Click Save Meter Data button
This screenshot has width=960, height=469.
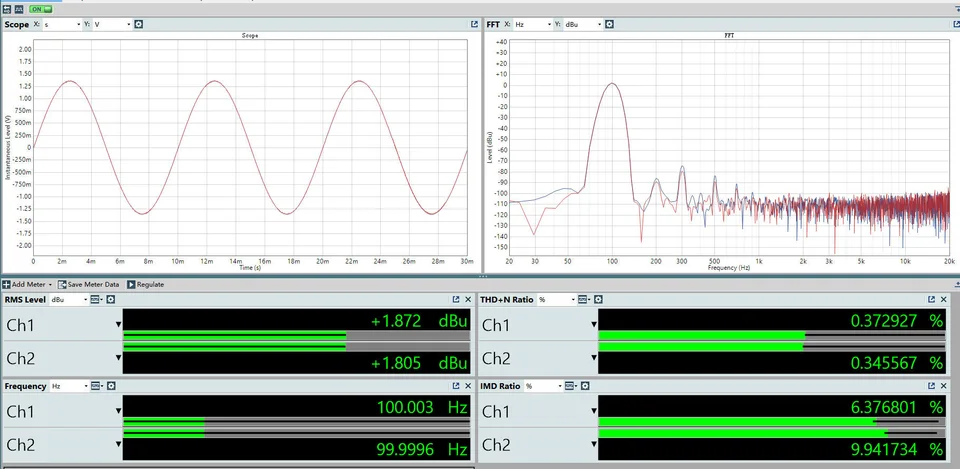click(x=89, y=285)
